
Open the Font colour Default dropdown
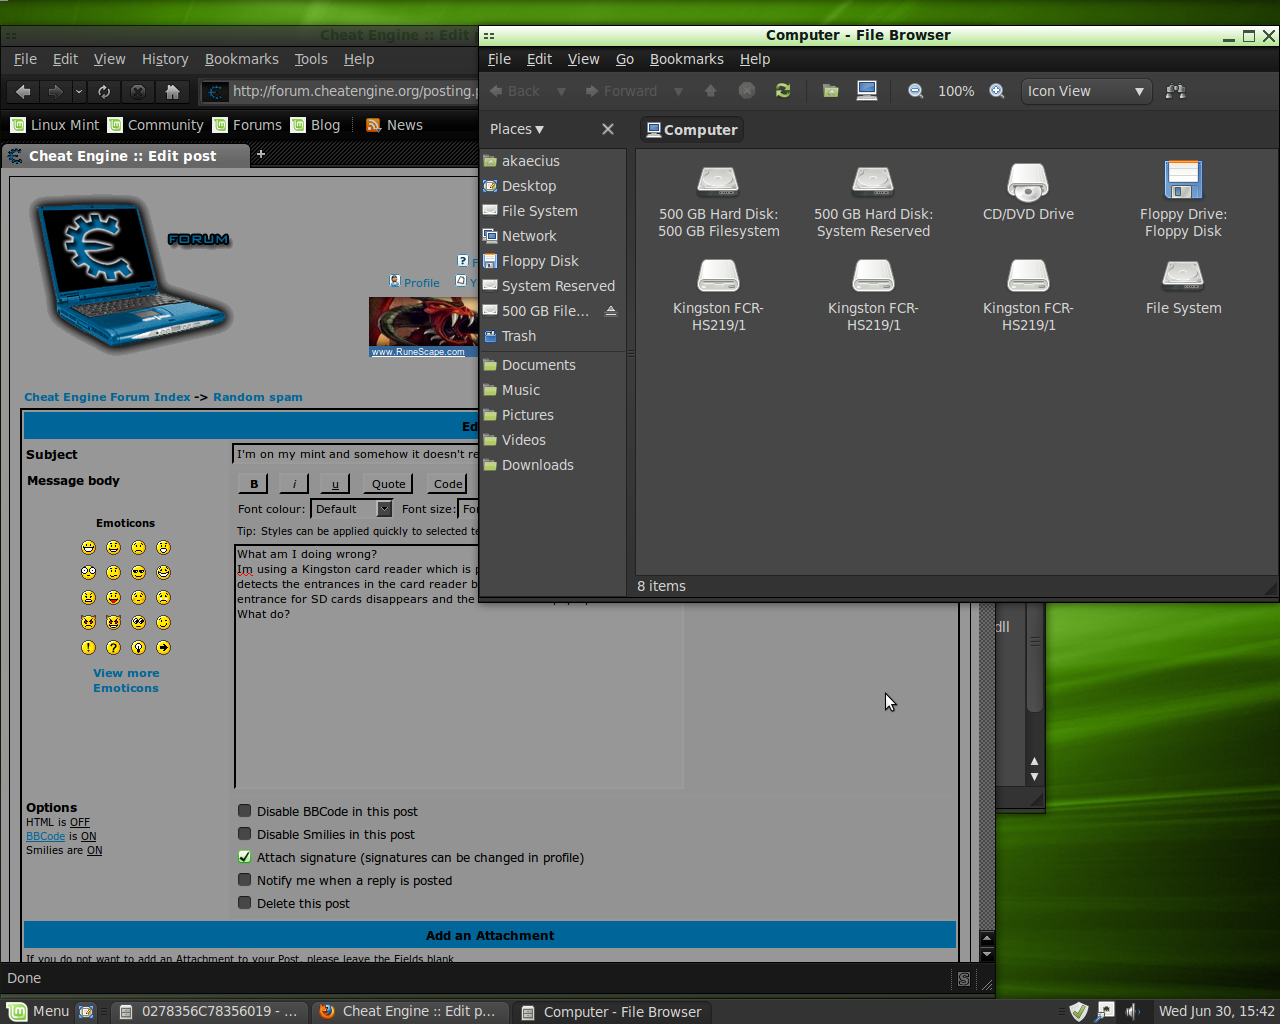[x=352, y=509]
